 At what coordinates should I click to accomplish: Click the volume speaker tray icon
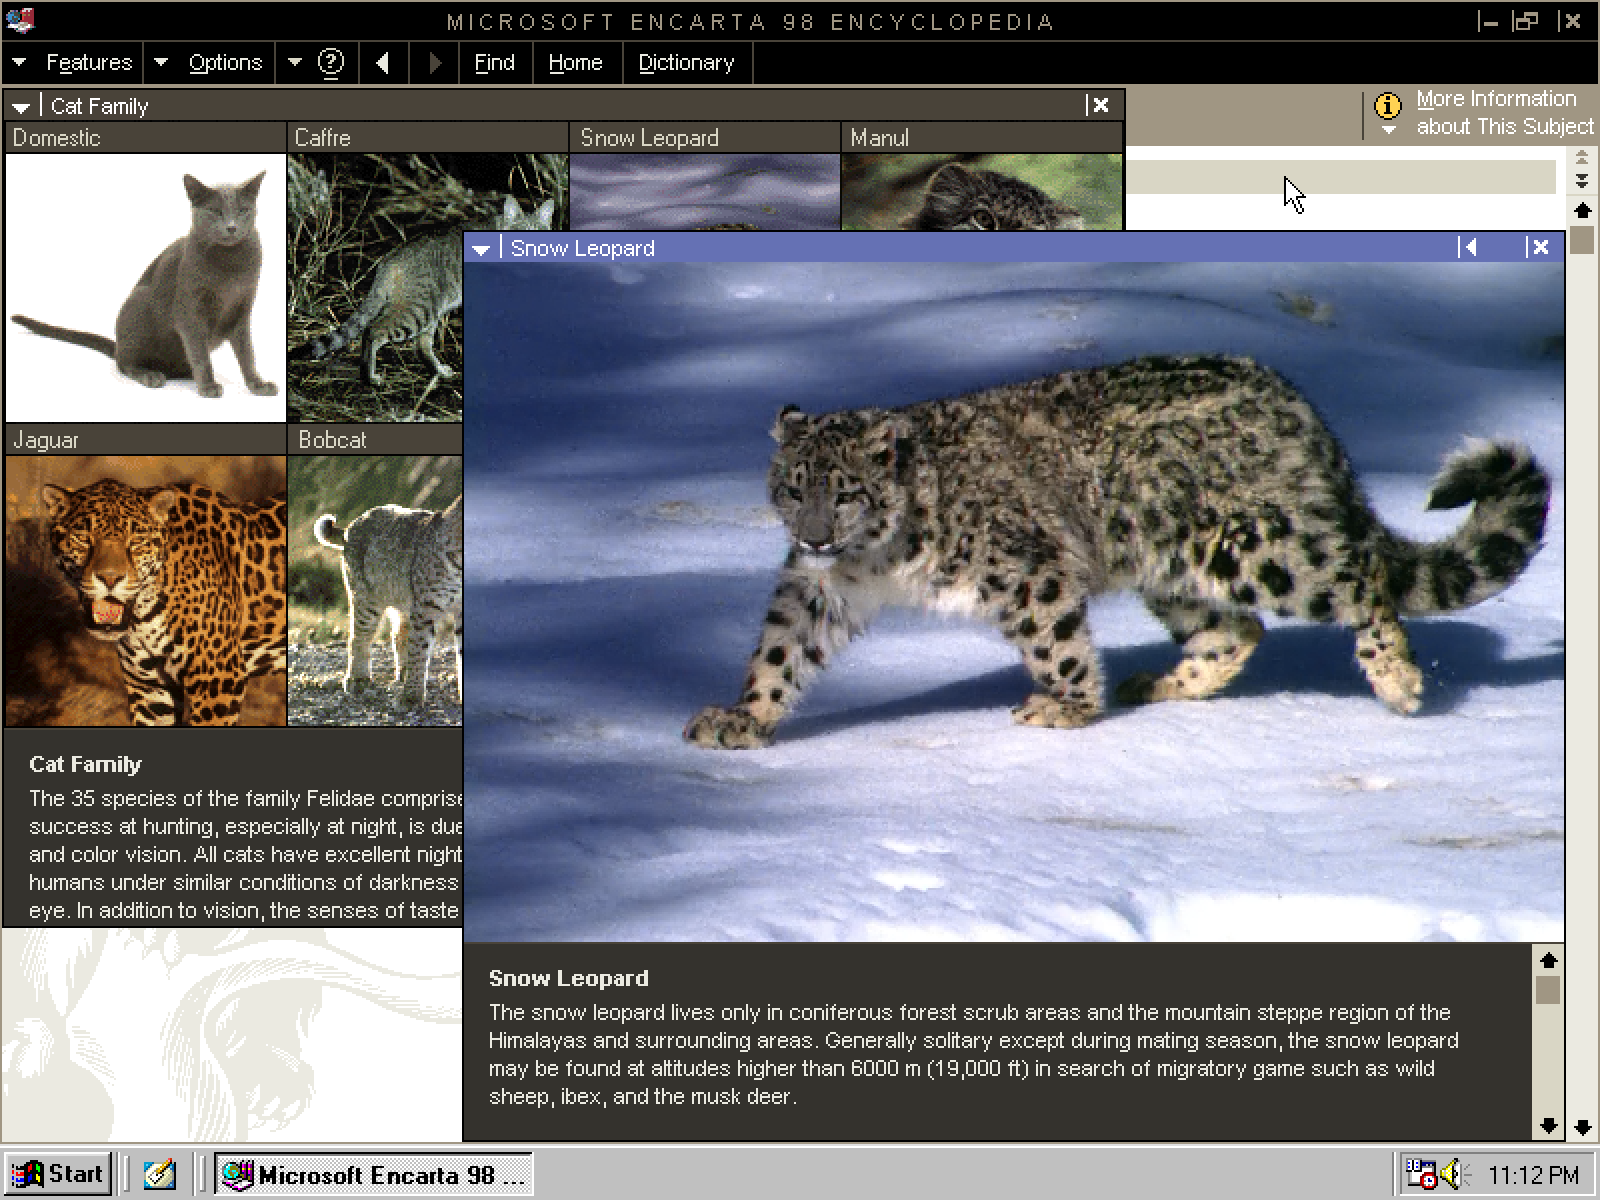click(x=1452, y=1173)
